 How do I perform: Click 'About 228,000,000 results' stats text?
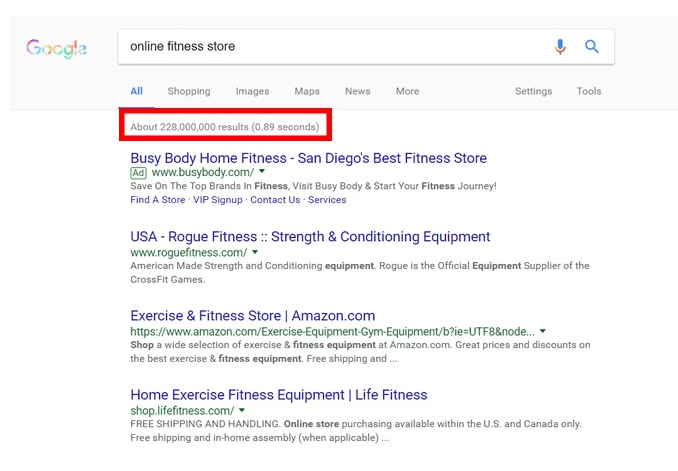tap(224, 127)
